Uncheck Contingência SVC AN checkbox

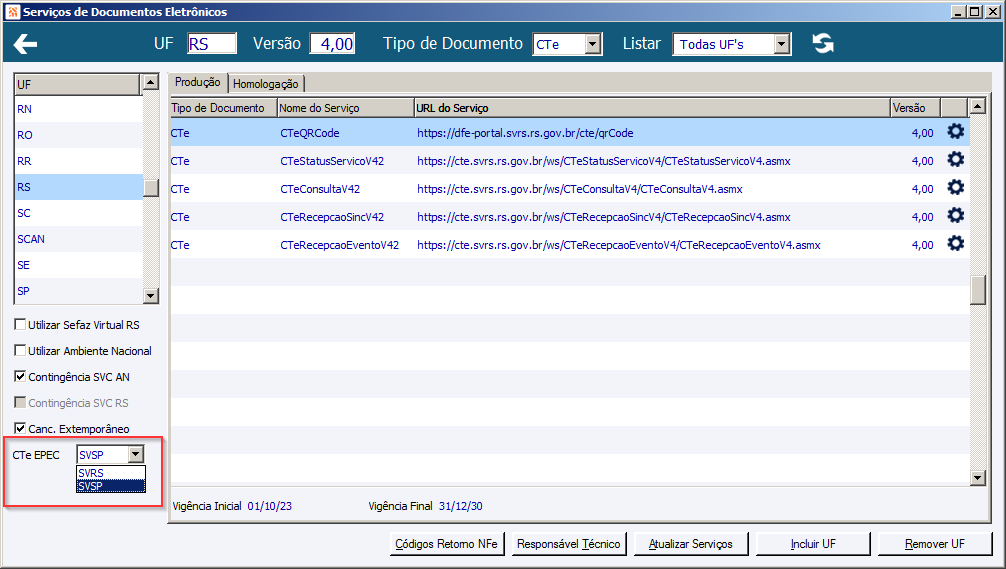click(x=20, y=377)
